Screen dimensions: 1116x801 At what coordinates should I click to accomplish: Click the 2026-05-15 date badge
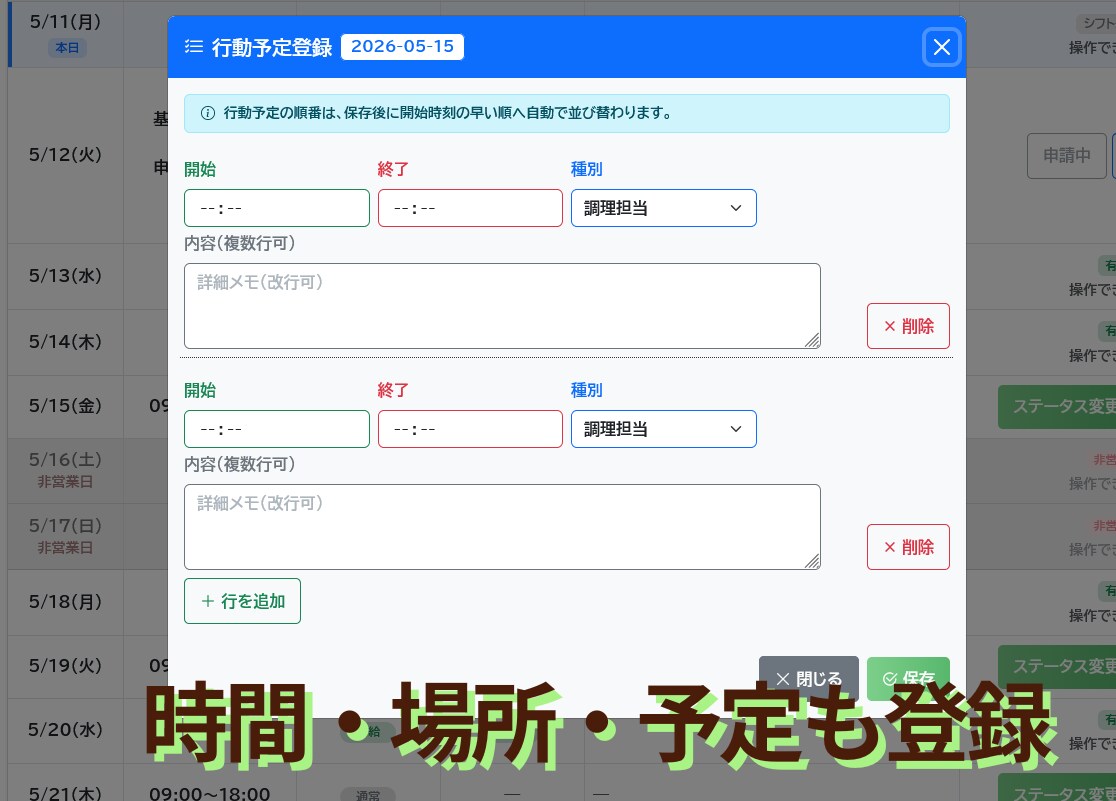(402, 47)
